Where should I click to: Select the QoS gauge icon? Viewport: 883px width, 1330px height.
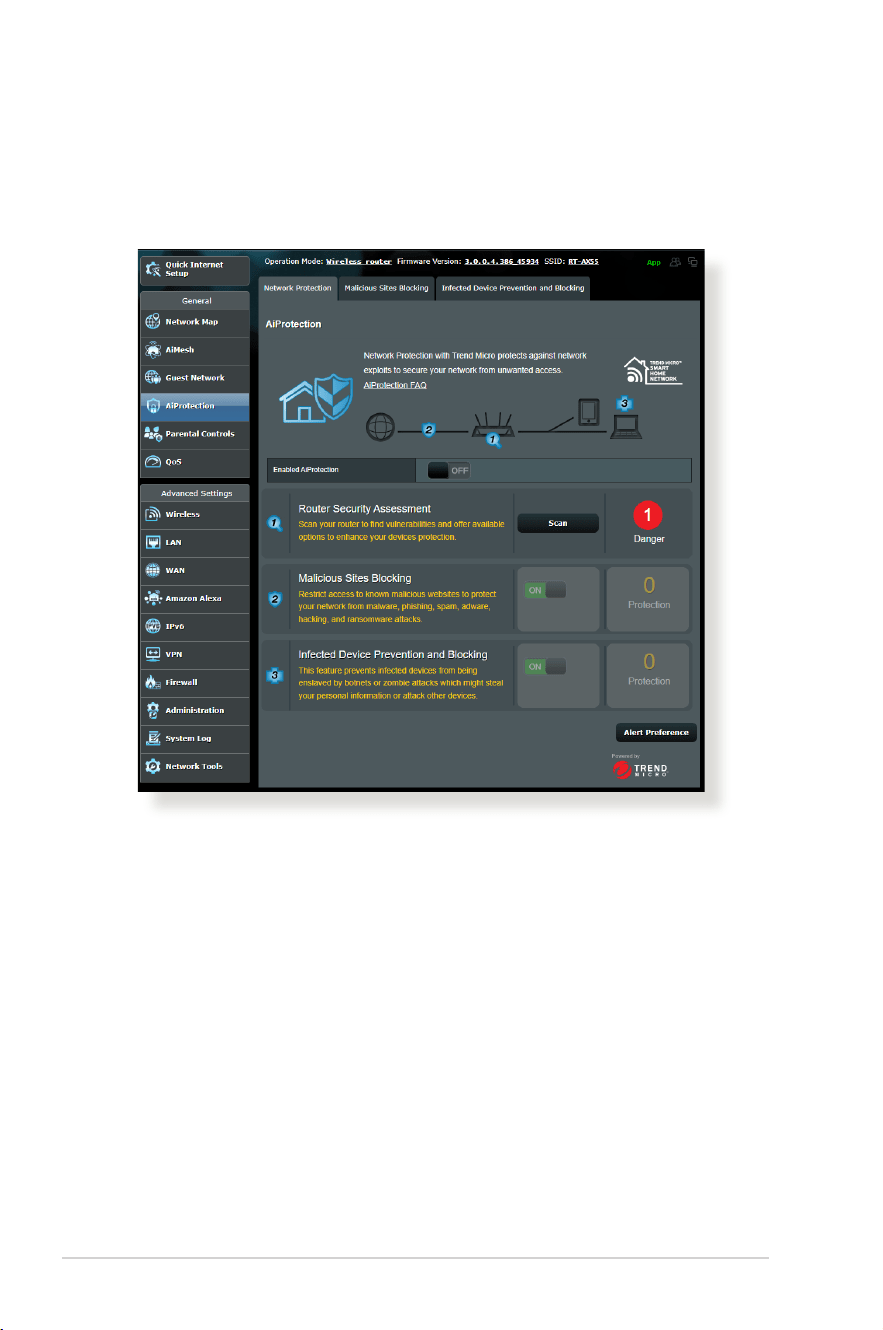153,462
